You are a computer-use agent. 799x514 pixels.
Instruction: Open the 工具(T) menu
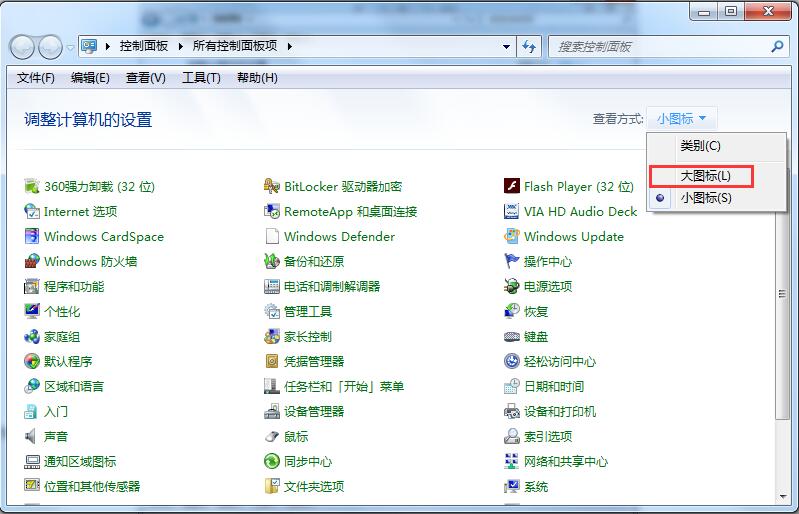click(201, 78)
